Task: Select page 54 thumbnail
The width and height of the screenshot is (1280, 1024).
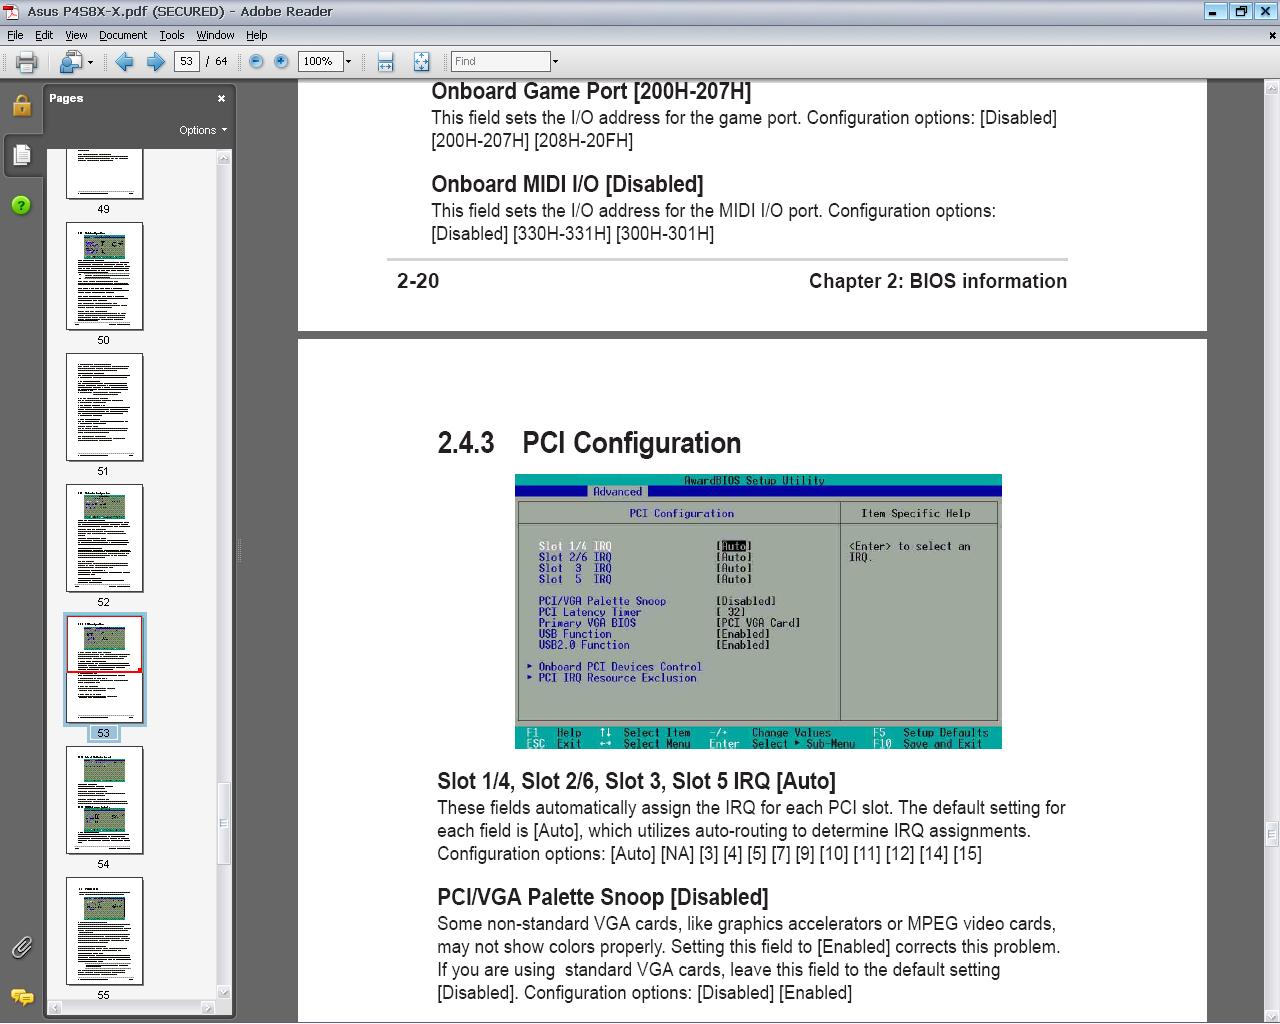Action: pyautogui.click(x=104, y=800)
